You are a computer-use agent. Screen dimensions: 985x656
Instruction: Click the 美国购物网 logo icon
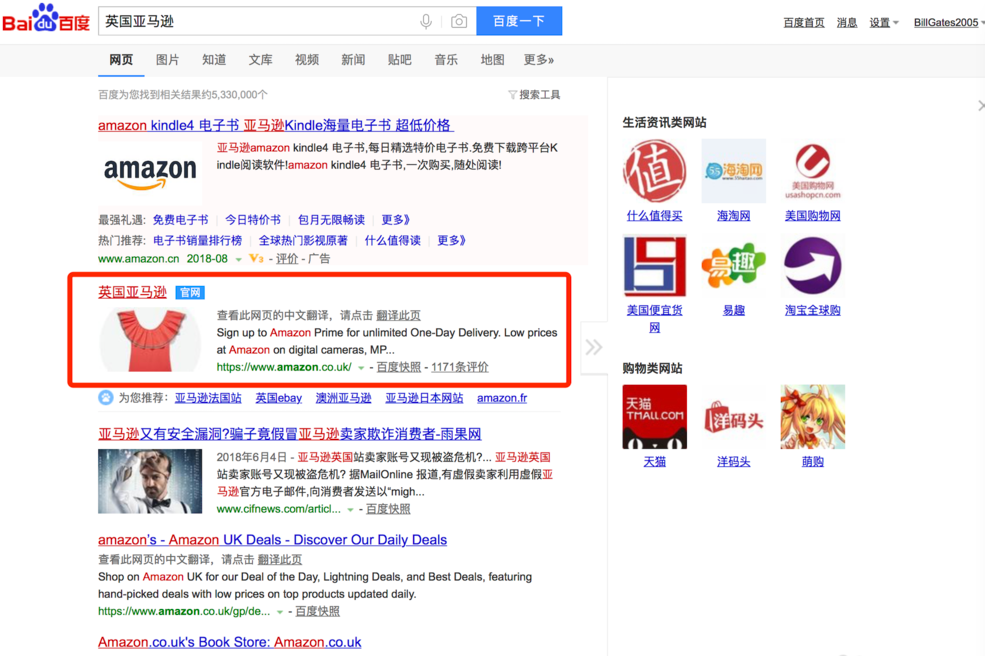click(812, 170)
